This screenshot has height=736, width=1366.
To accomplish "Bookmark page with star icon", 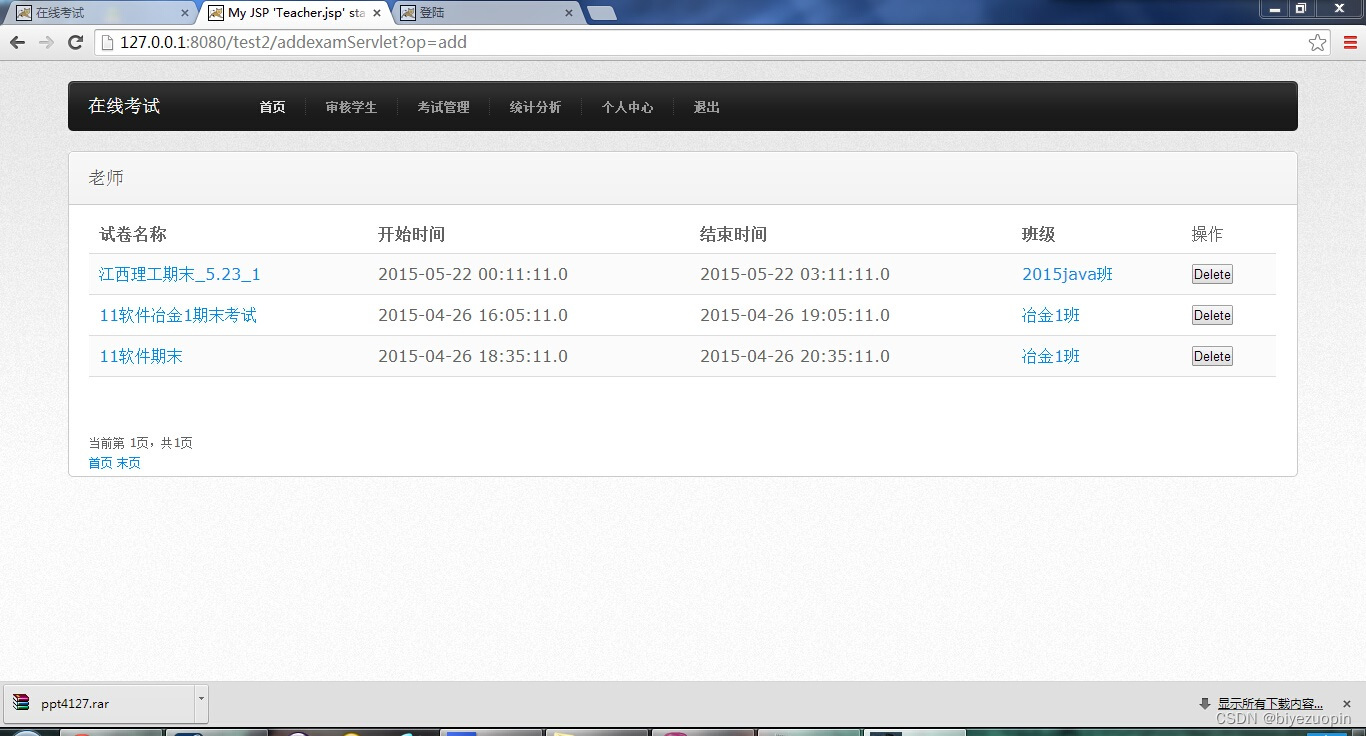I will [1317, 42].
